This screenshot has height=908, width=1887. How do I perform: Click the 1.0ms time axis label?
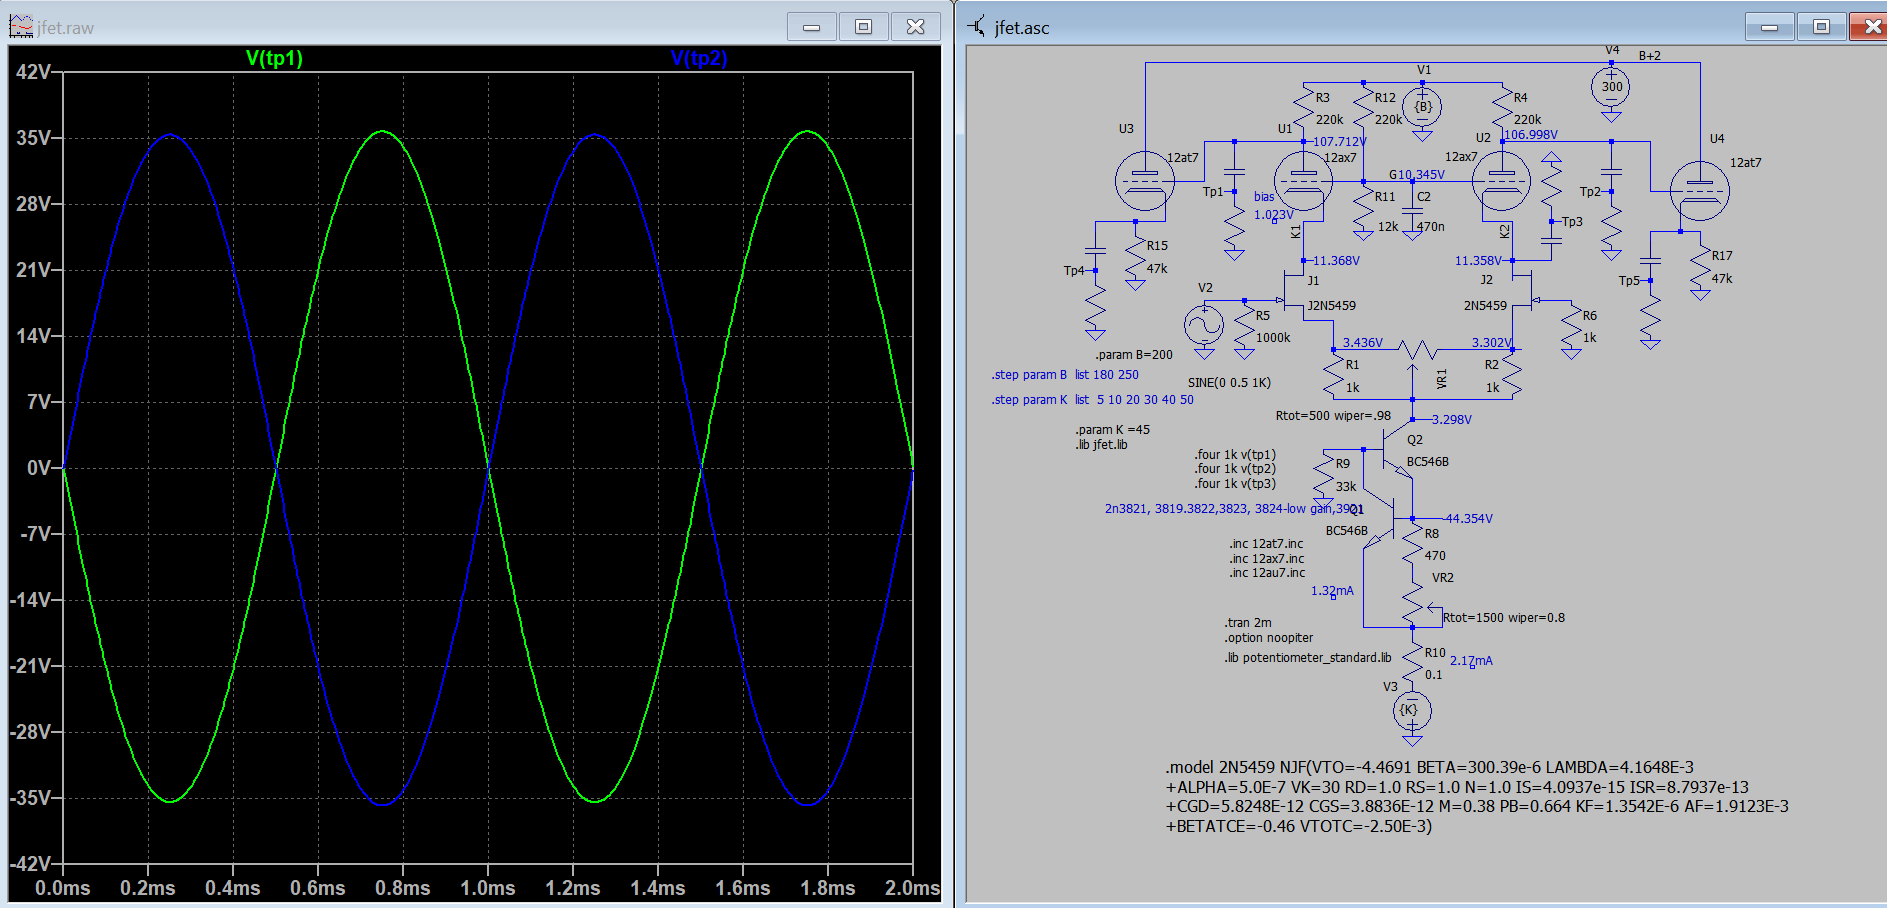[x=488, y=888]
